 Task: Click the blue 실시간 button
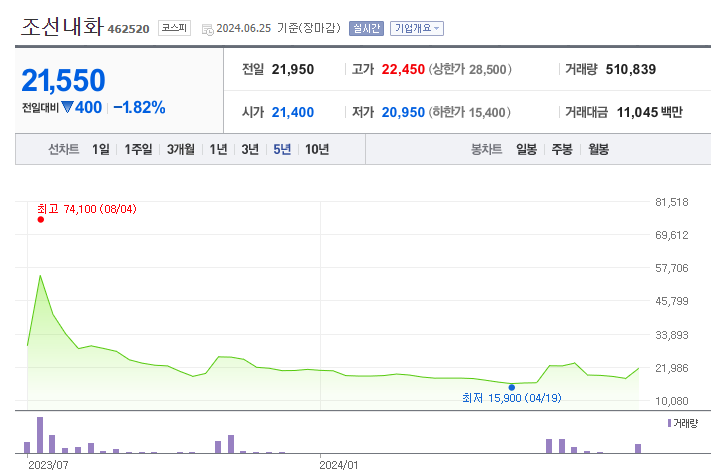[x=366, y=29]
